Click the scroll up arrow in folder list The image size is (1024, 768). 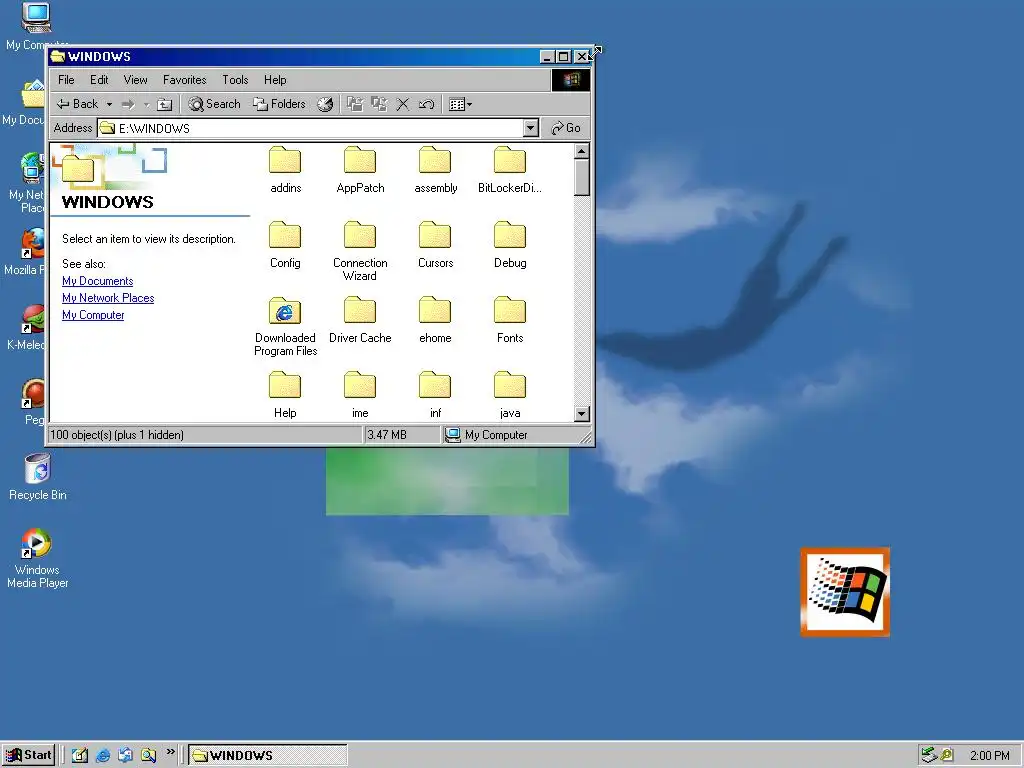point(582,152)
